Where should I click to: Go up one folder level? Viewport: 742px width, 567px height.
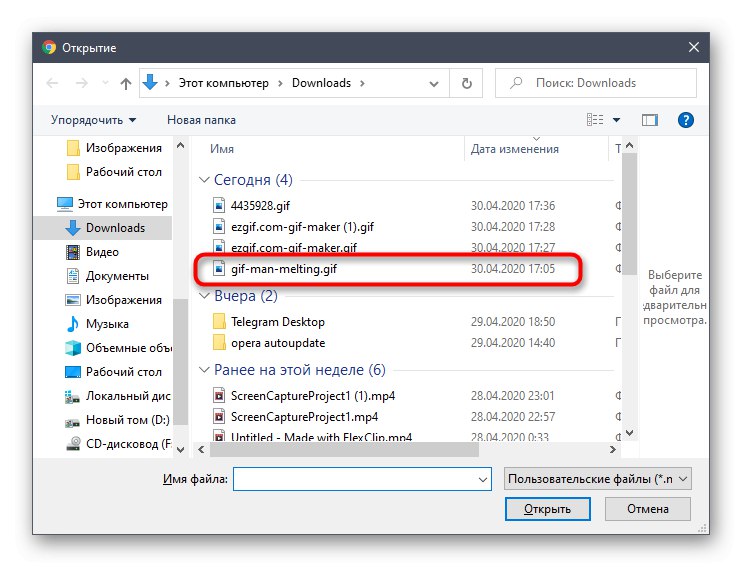coord(125,84)
